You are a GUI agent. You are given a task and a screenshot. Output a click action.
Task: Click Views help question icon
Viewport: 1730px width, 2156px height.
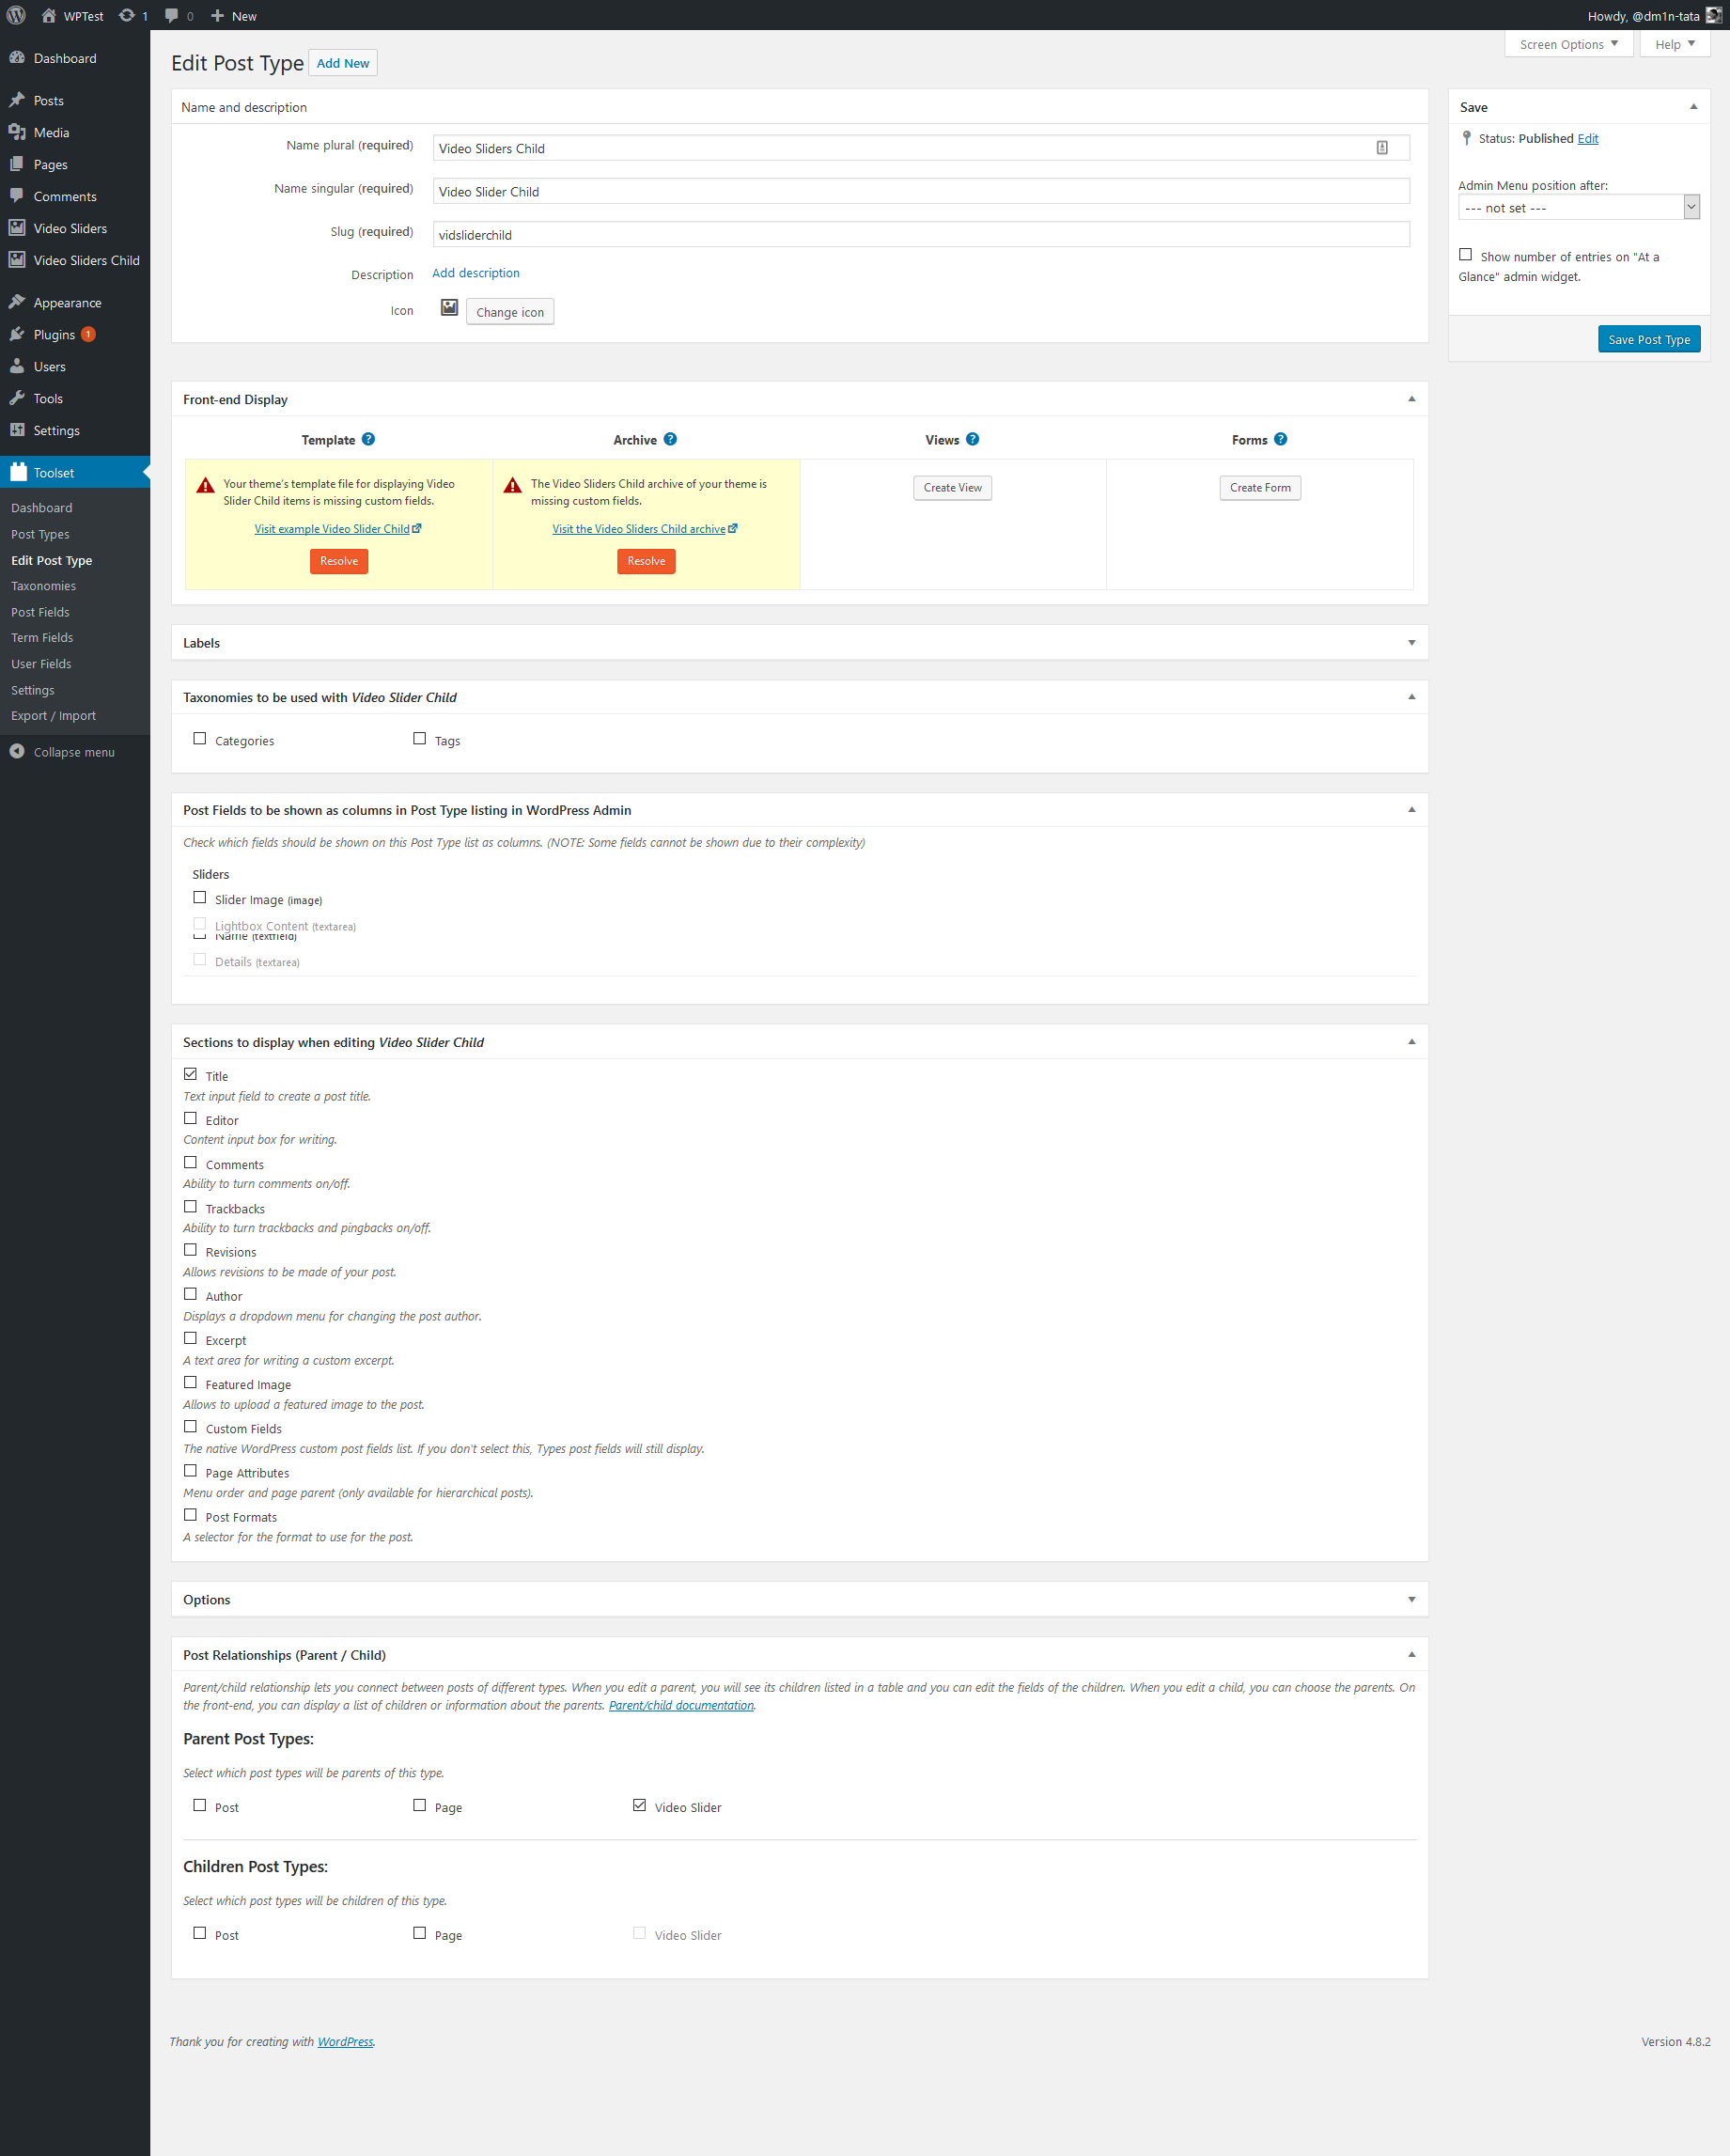tap(973, 439)
